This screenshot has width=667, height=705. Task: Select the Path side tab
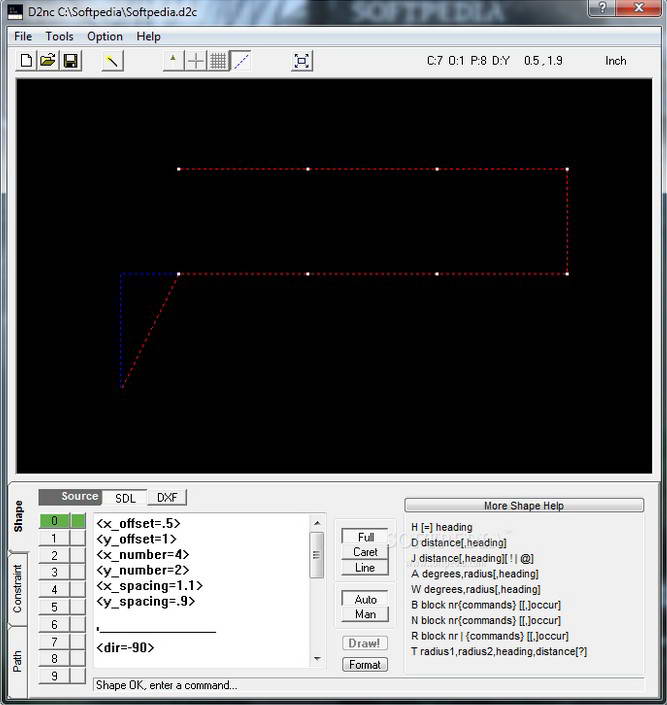[x=18, y=661]
